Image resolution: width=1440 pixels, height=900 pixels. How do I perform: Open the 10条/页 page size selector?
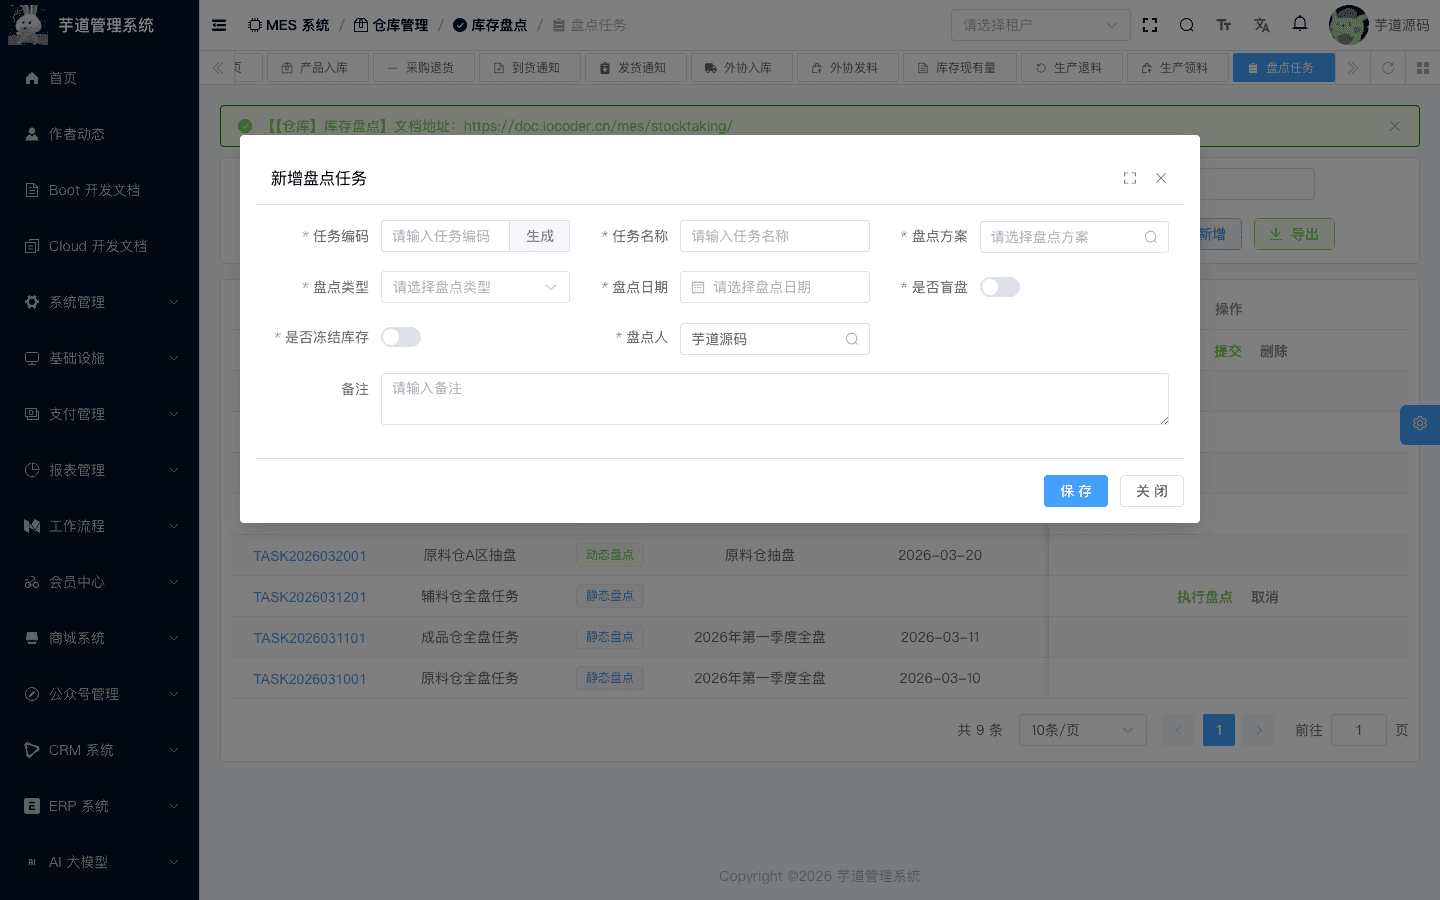point(1082,730)
